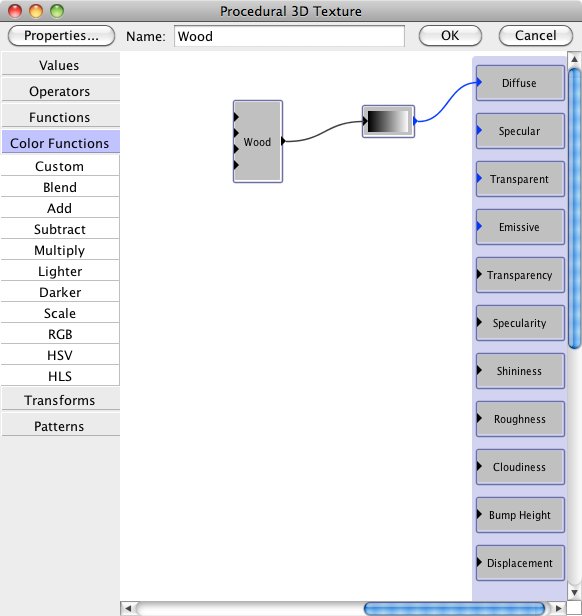Click the Bump Height output module
Image resolution: width=582 pixels, height=616 pixels.
tap(520, 515)
